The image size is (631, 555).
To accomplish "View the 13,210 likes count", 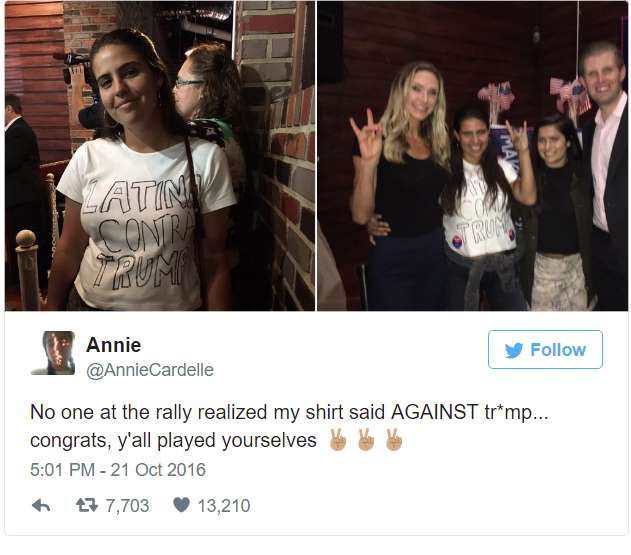I will (224, 505).
